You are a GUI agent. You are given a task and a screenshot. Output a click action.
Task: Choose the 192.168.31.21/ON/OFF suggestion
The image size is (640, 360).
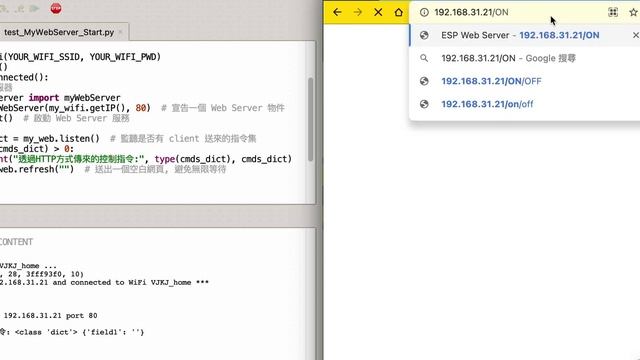click(524, 81)
